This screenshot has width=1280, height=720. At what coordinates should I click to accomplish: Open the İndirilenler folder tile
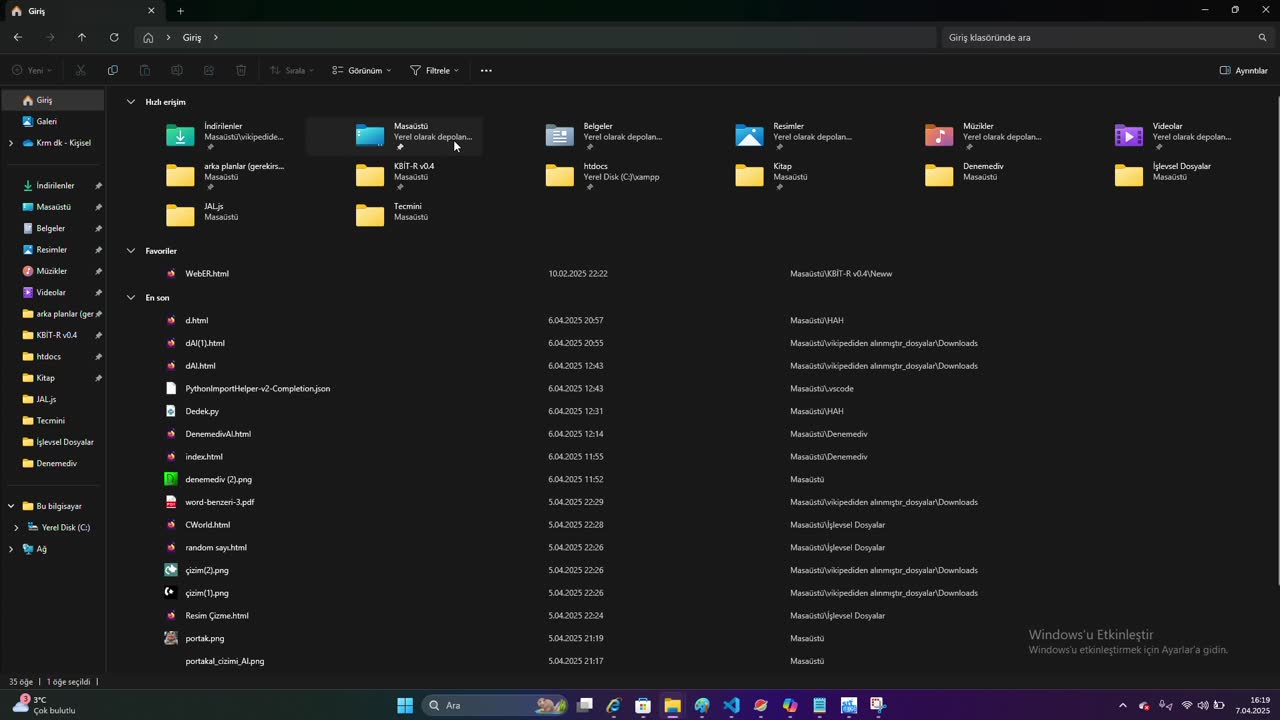click(x=226, y=136)
